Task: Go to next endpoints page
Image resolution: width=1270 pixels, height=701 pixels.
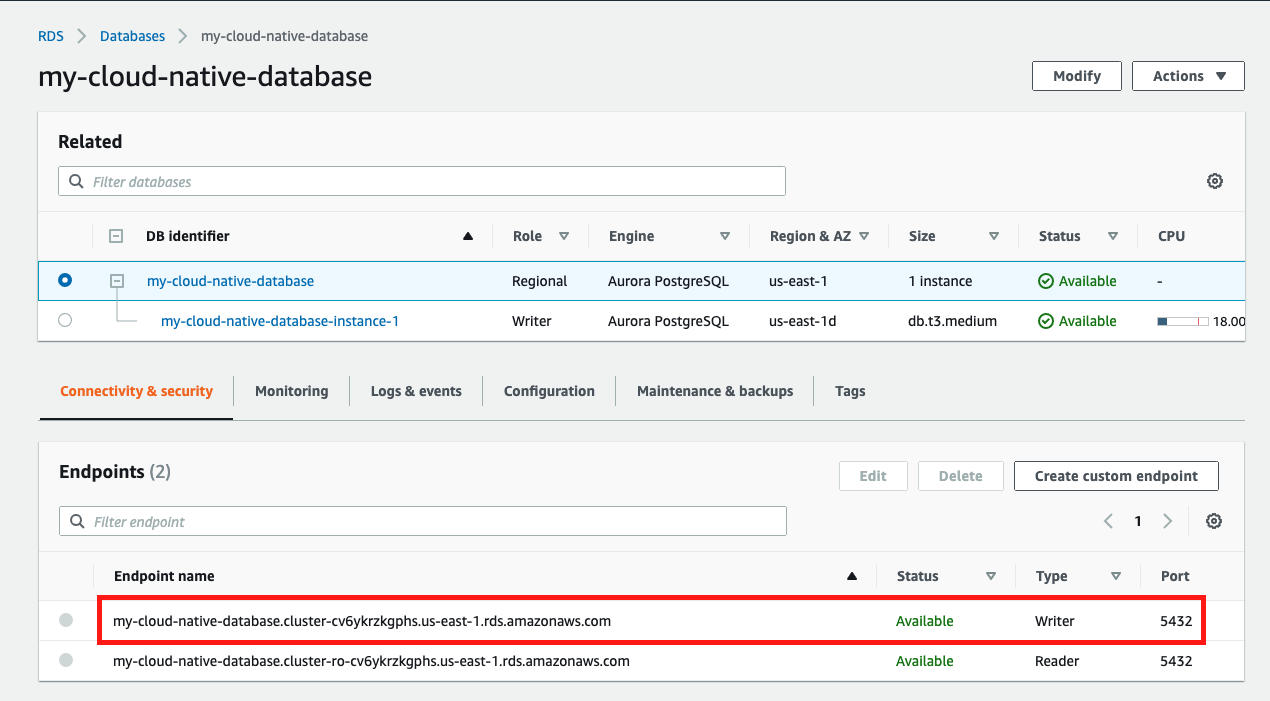Action: click(1167, 521)
